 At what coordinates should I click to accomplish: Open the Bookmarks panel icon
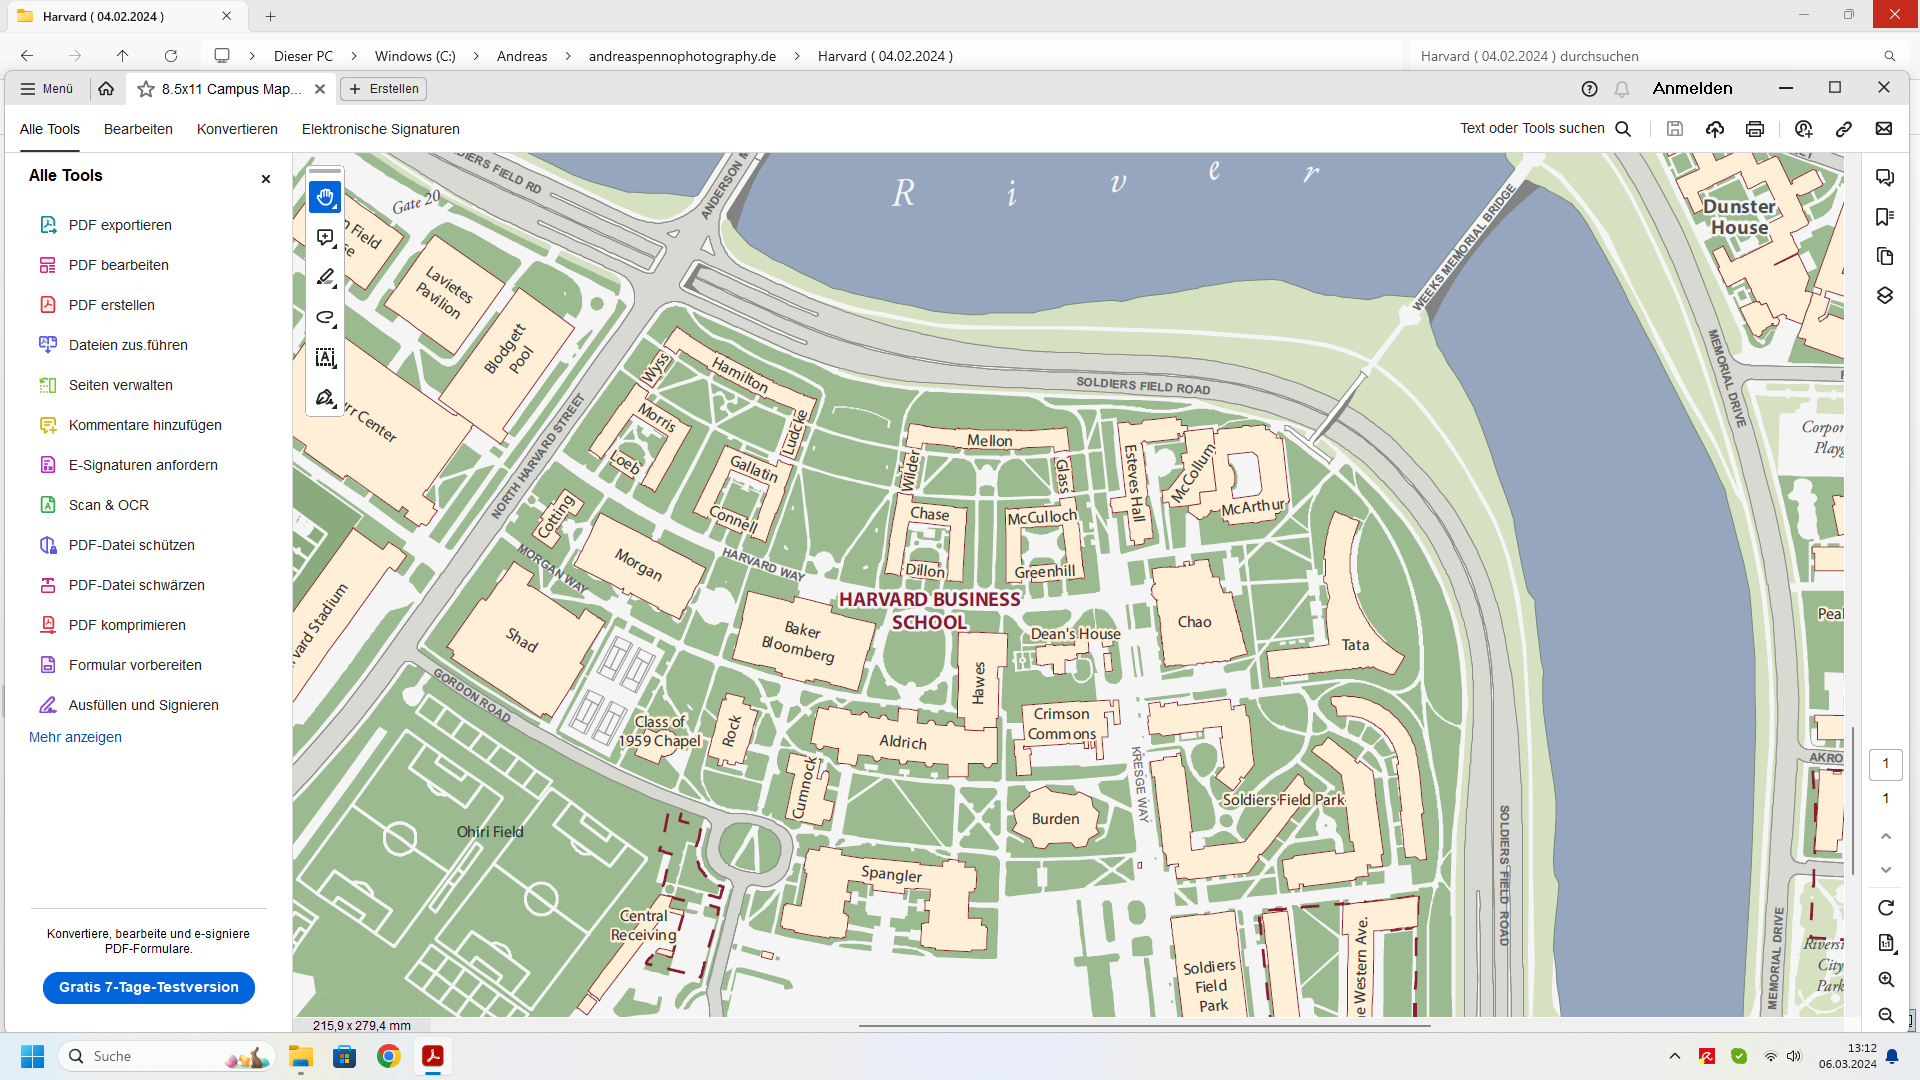[1885, 217]
